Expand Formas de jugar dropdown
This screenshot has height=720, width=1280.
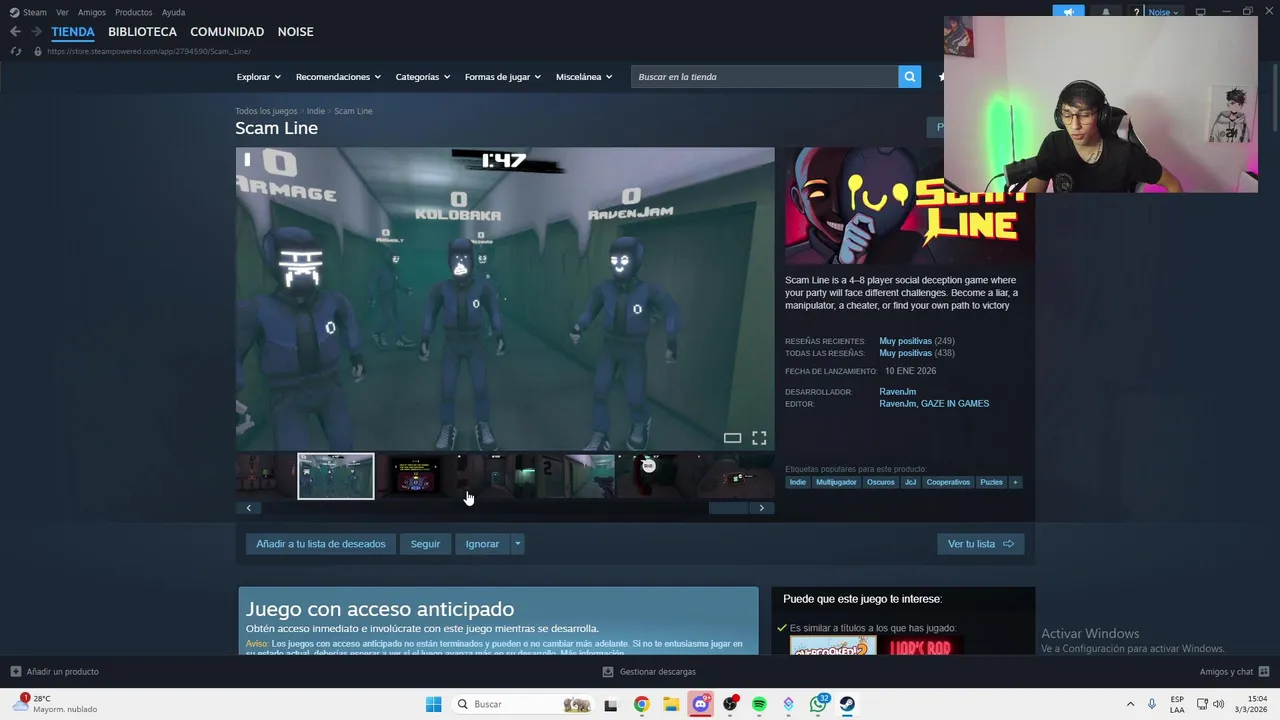click(503, 77)
